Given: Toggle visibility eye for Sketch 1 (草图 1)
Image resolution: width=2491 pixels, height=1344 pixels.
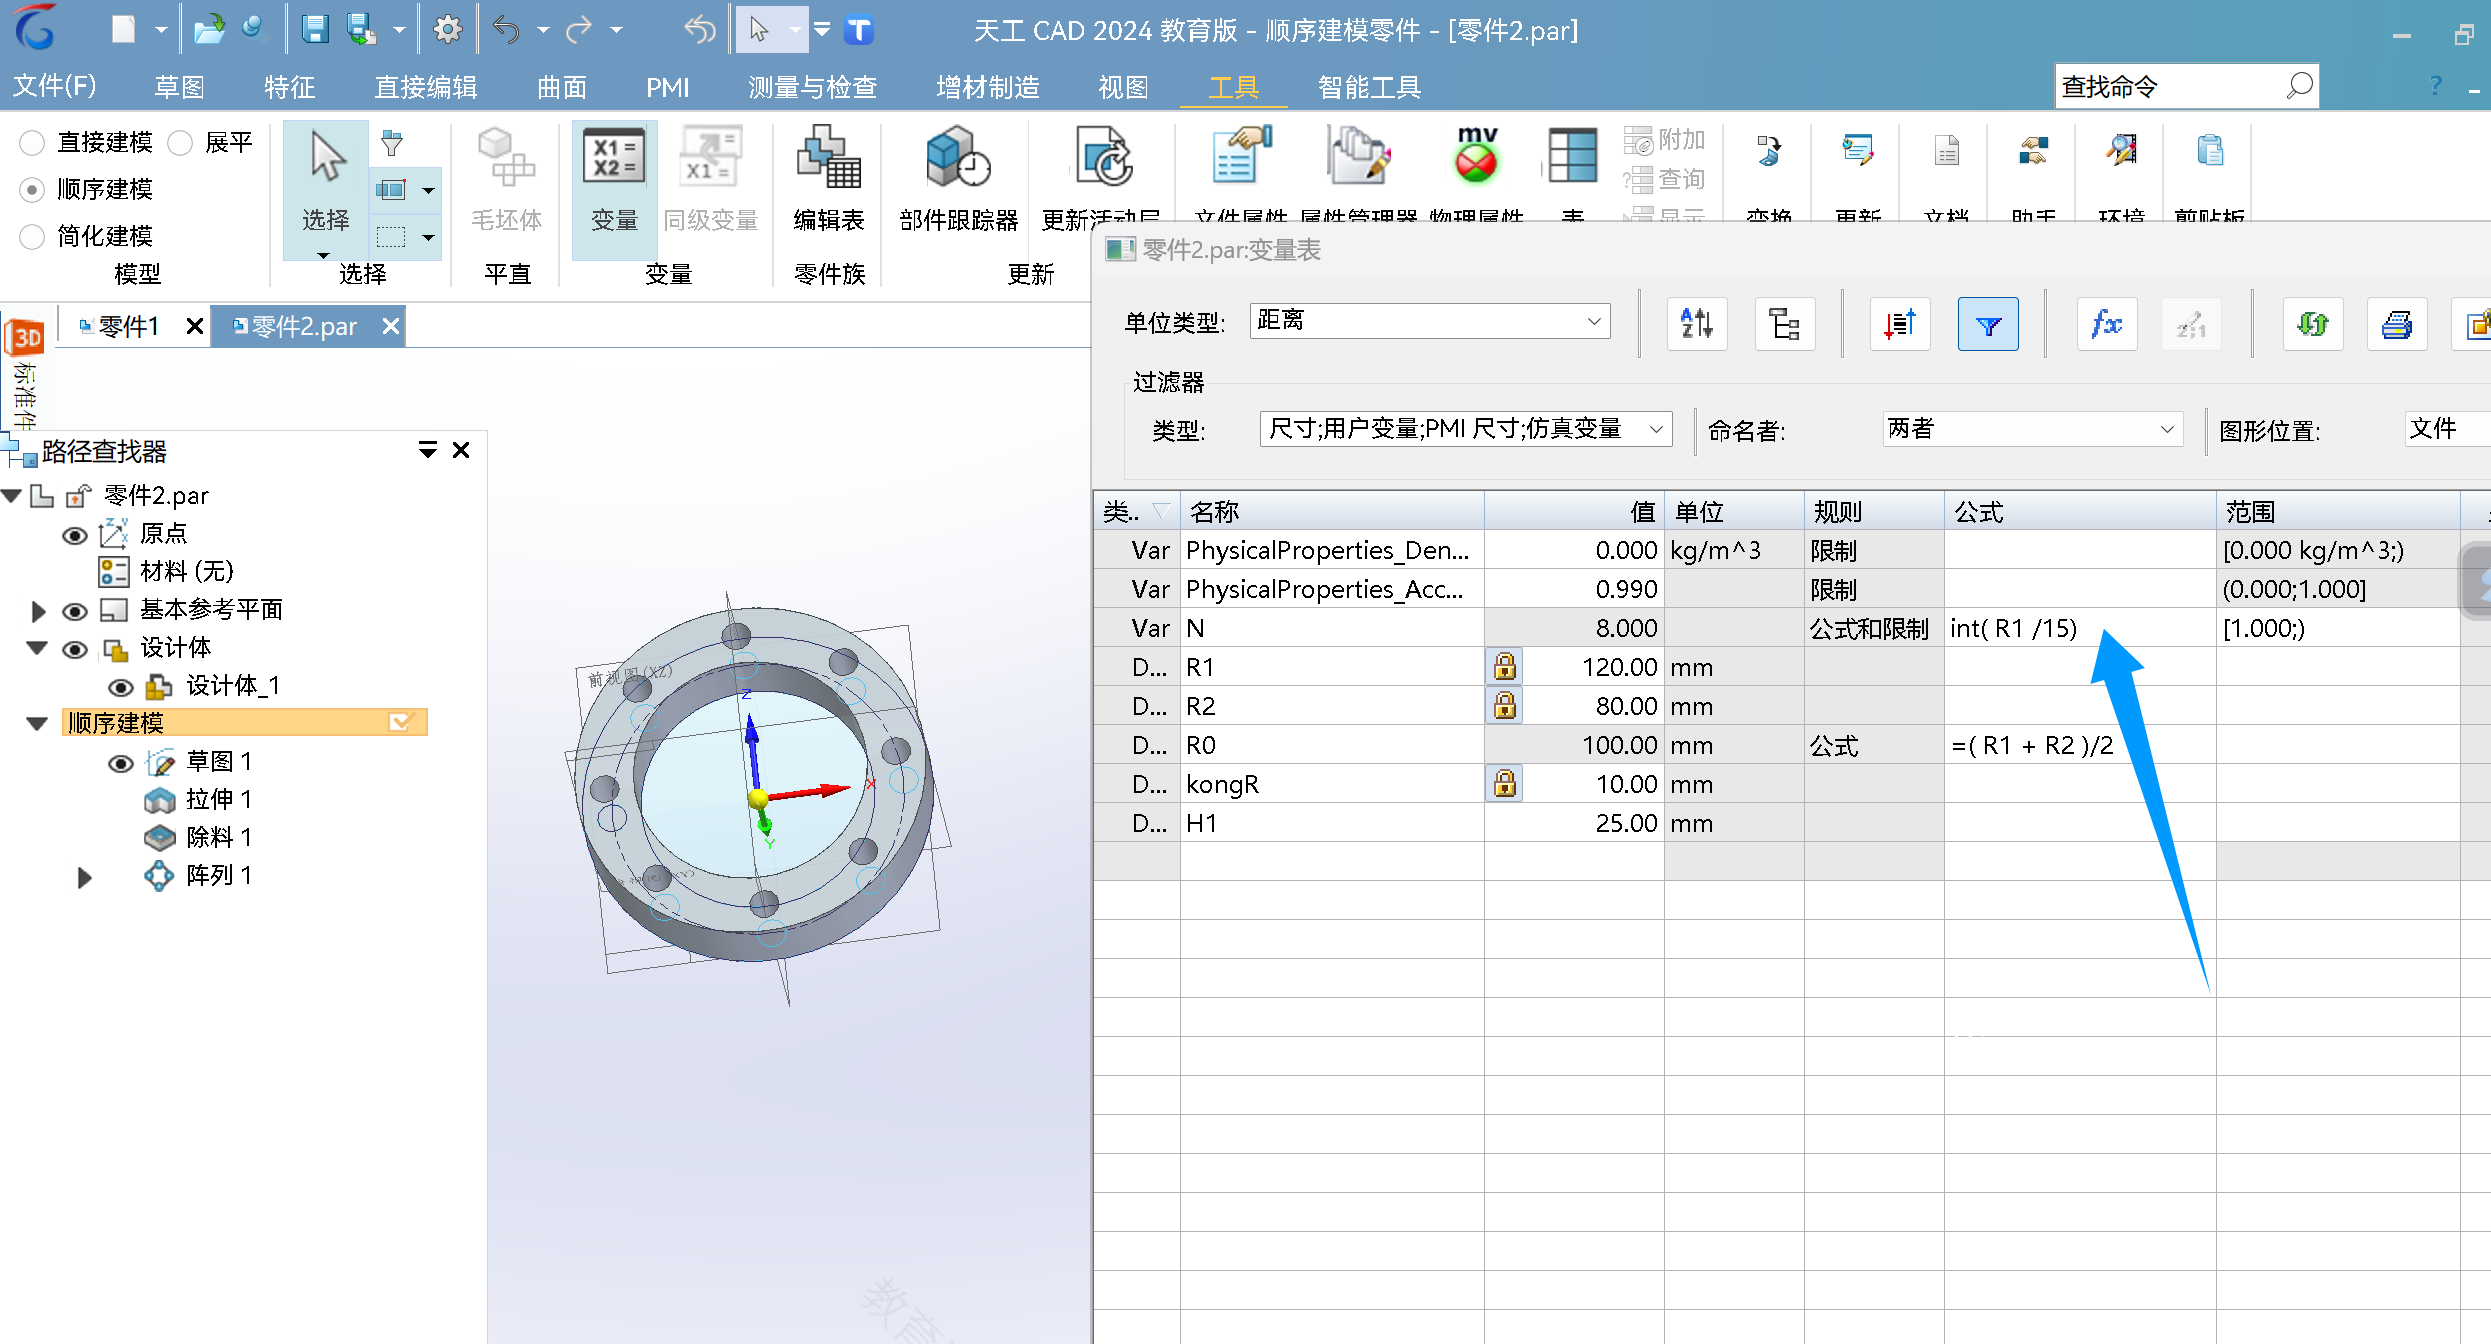Looking at the screenshot, I should (120, 763).
